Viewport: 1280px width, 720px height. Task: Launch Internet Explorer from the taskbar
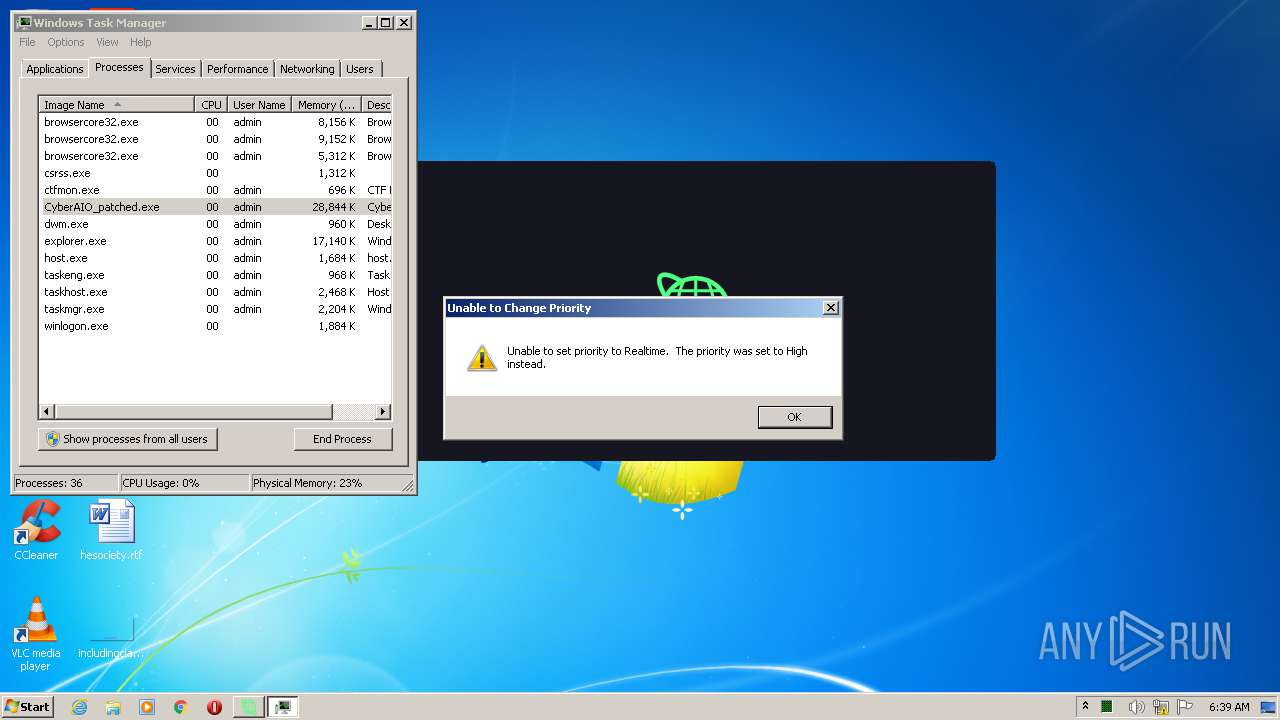(80, 707)
